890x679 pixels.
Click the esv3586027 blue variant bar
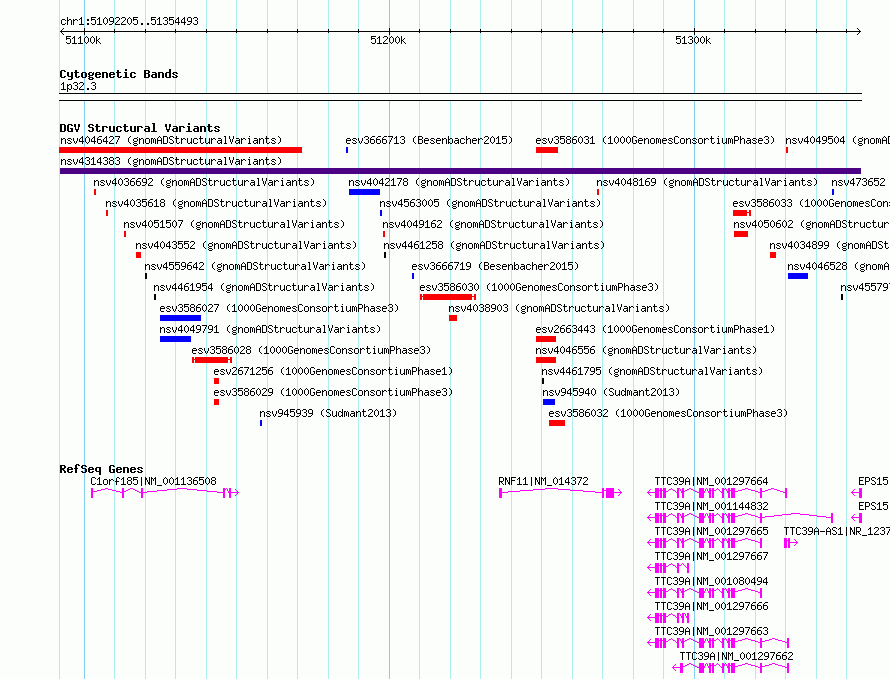(180, 318)
